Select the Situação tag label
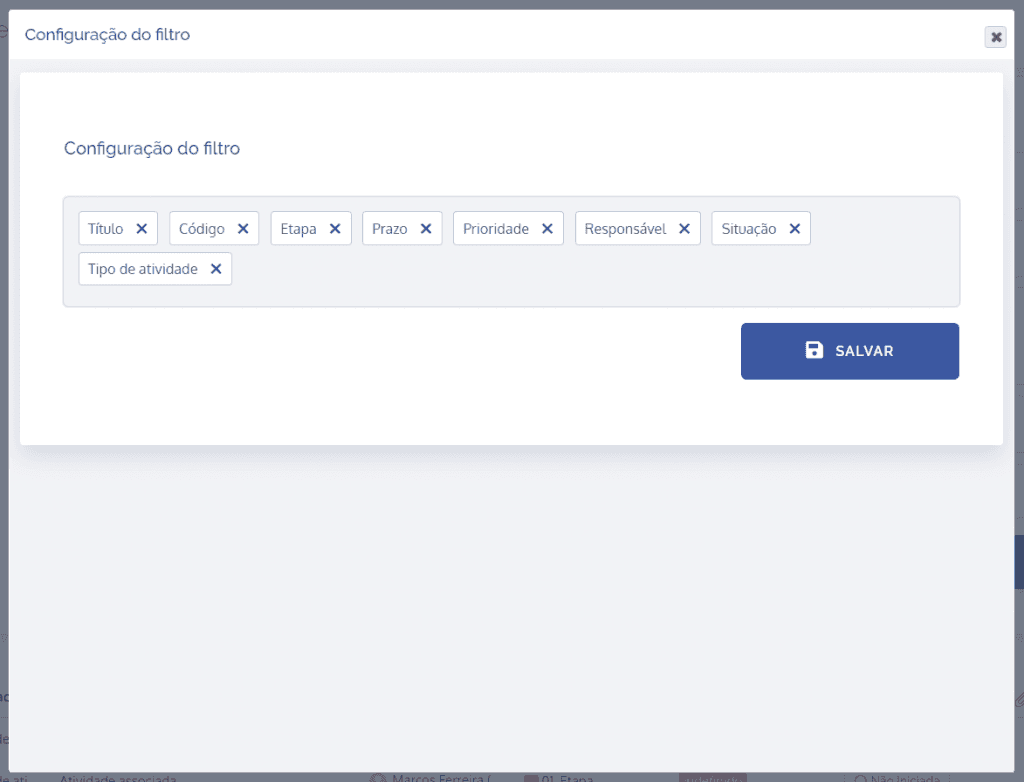 [x=749, y=229]
